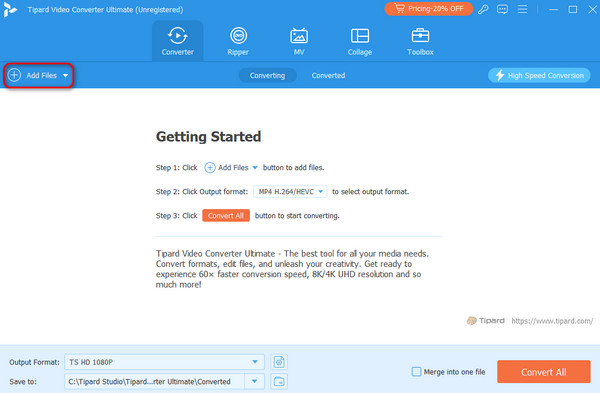
Task: Enable Merge into one file checkbox
Action: coord(416,372)
